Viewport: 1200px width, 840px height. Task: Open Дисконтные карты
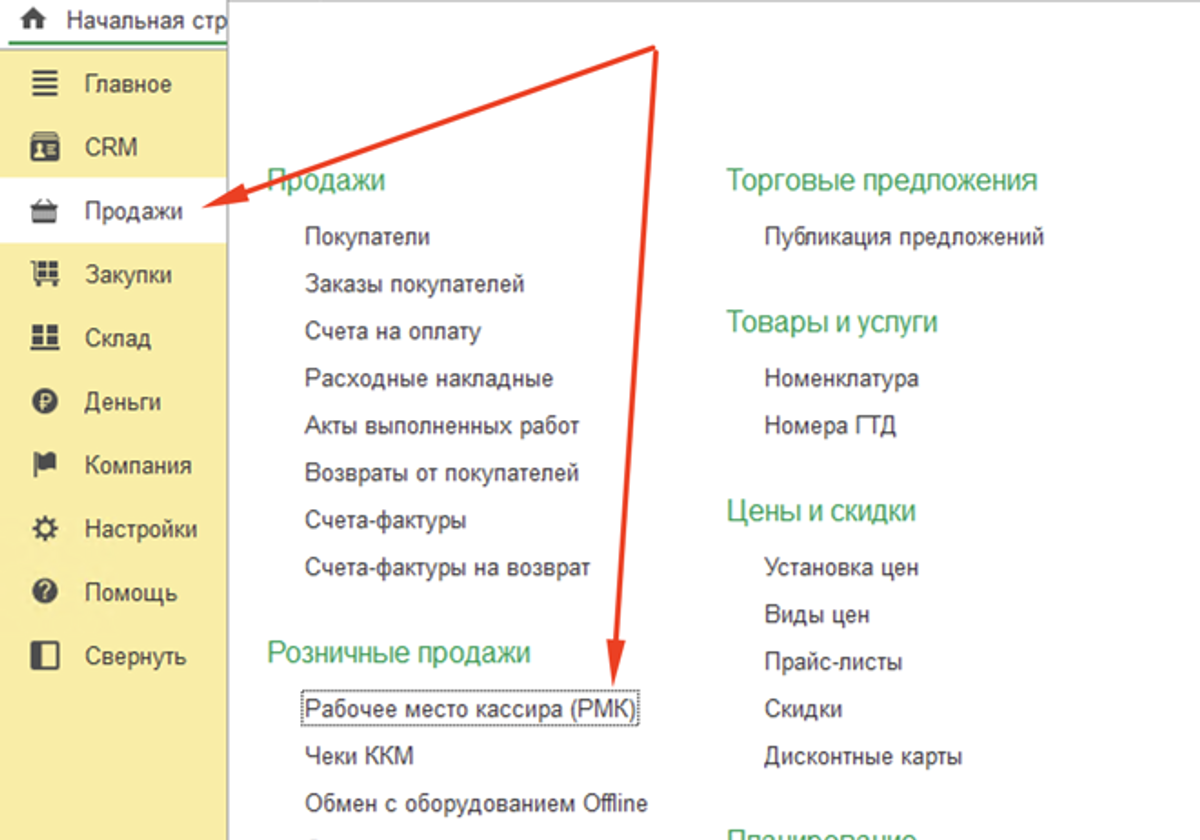pos(863,756)
